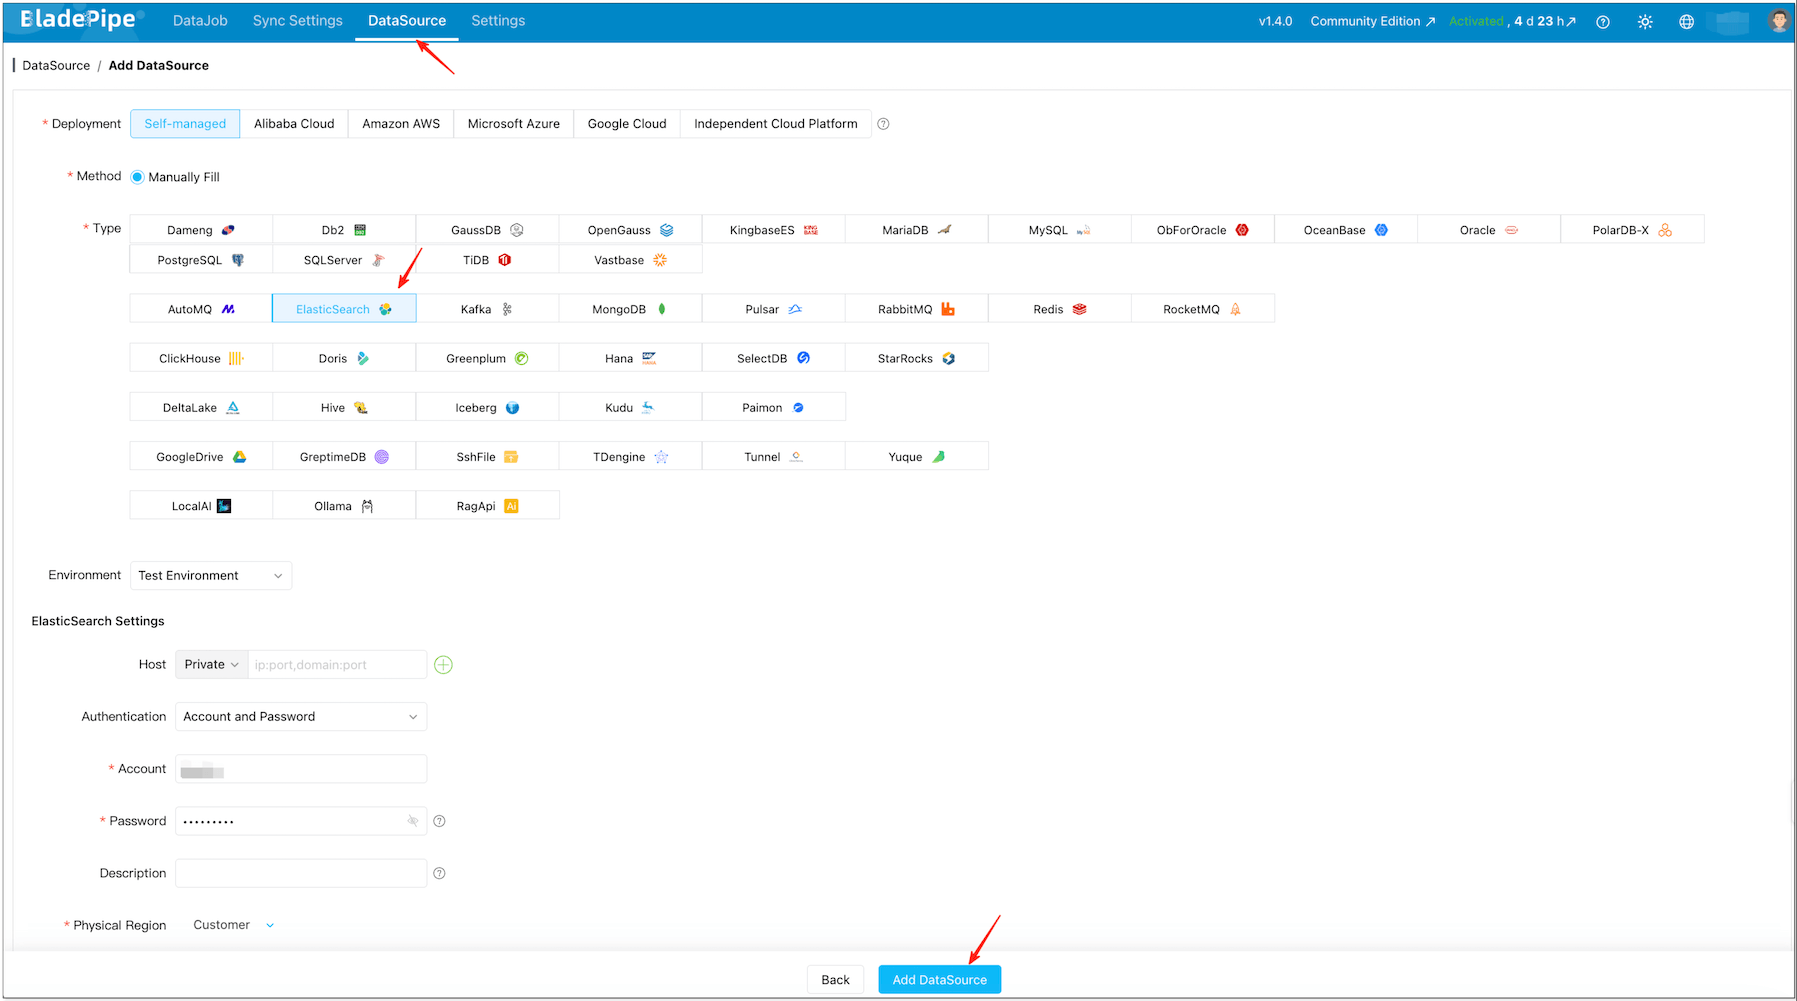Open the language globe icon
This screenshot has height=1001, width=1797.
1686,21
